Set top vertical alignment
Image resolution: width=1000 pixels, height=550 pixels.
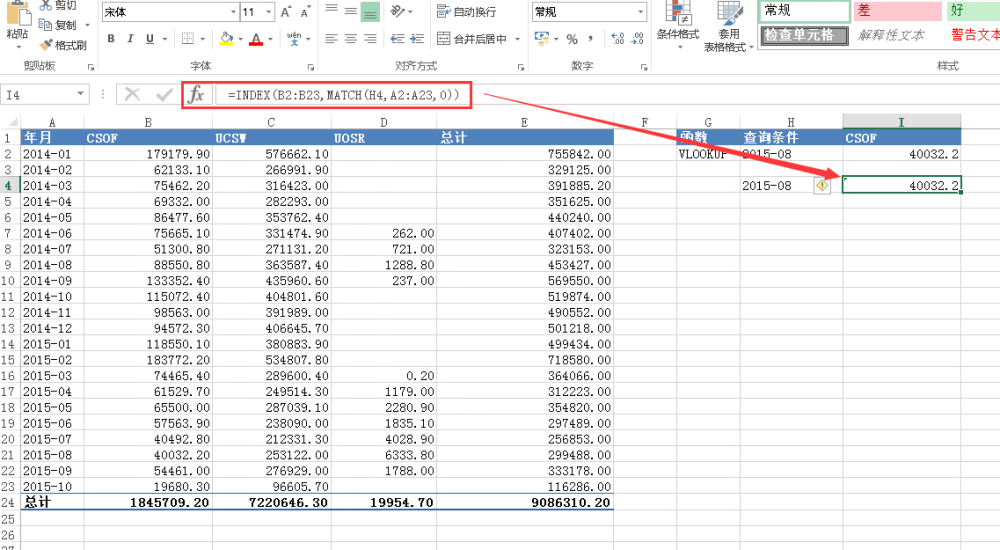tap(331, 10)
